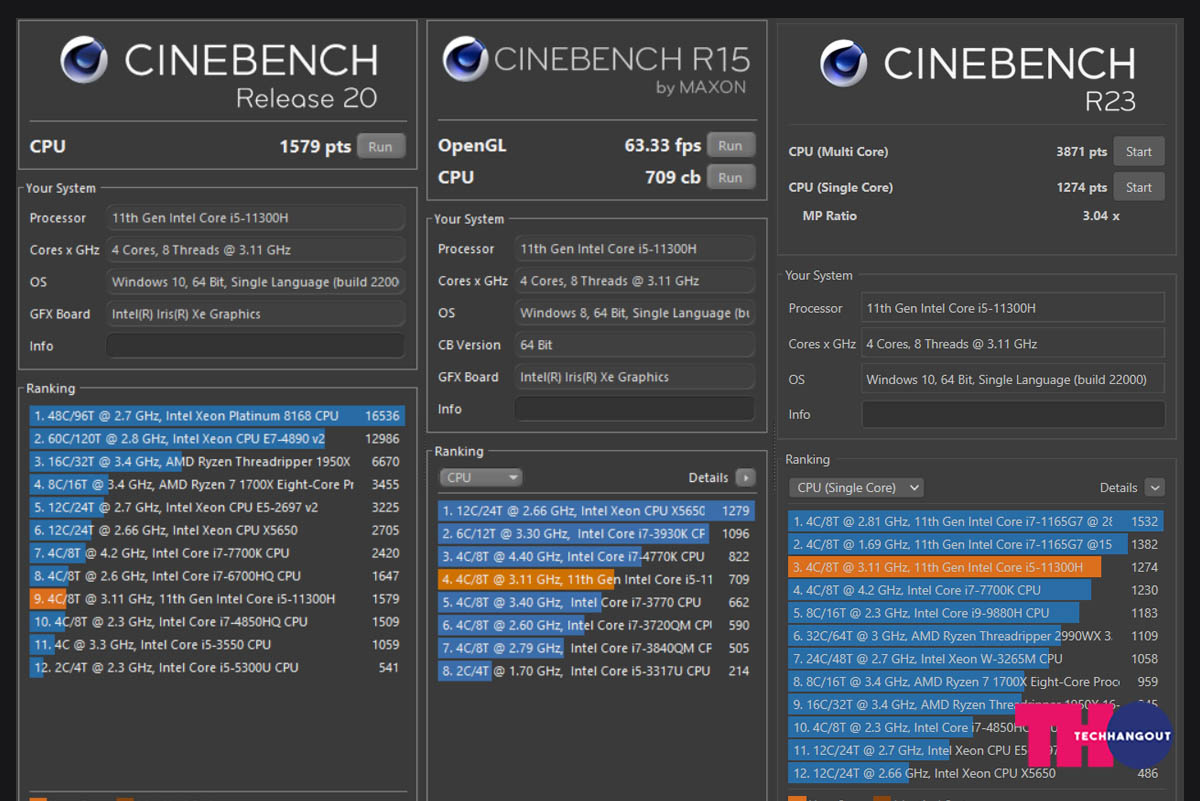Click the Info field in Cinebench R15

[x=634, y=409]
